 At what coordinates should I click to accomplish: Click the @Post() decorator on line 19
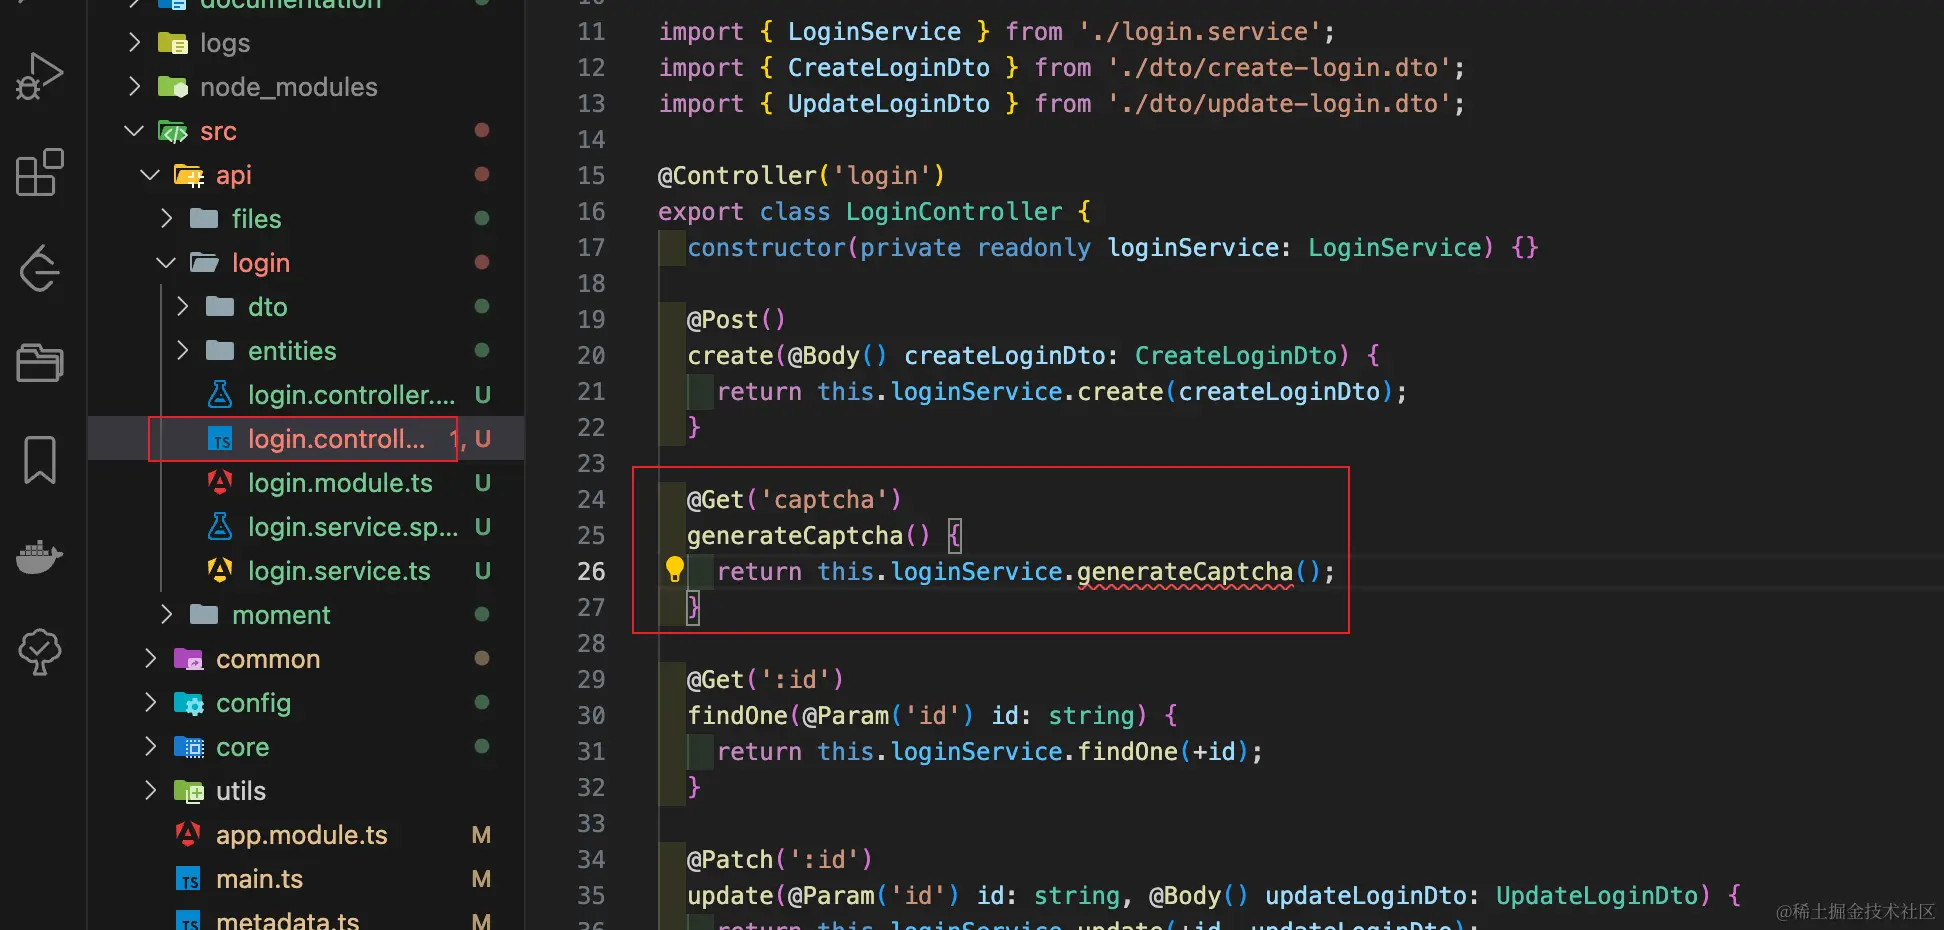tap(736, 320)
